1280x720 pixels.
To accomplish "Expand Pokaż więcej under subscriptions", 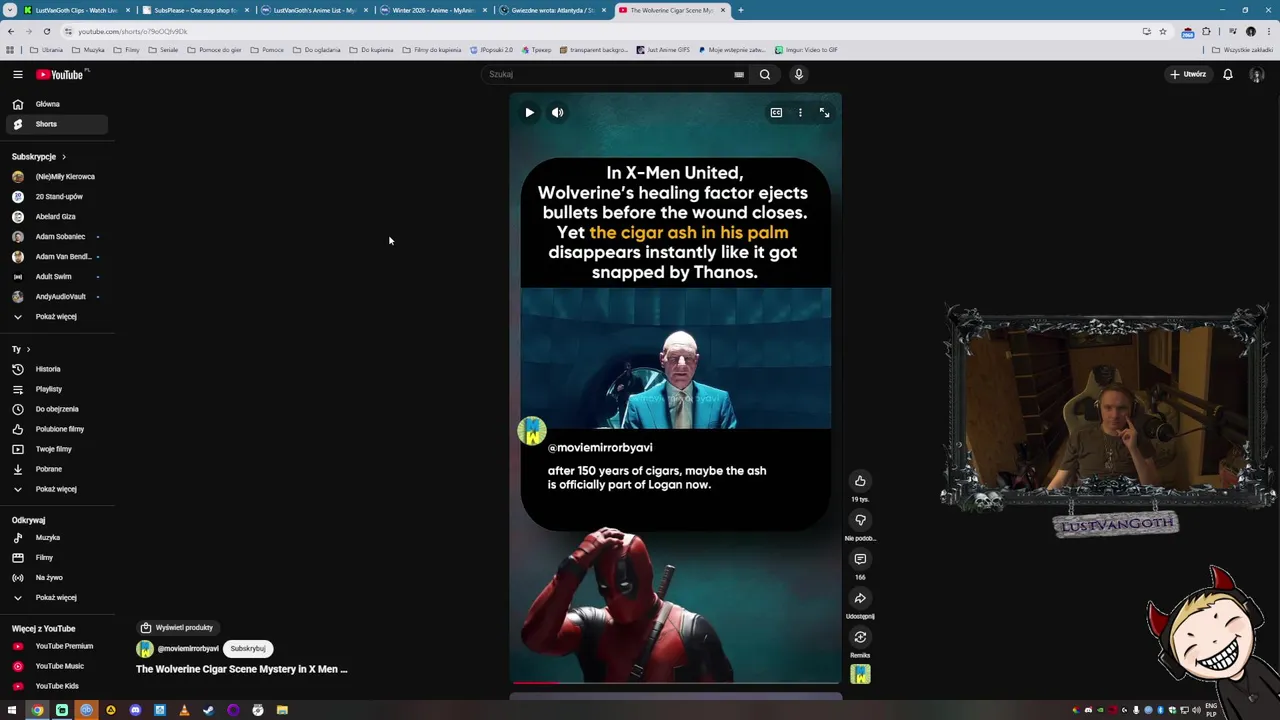I will click(x=56, y=316).
